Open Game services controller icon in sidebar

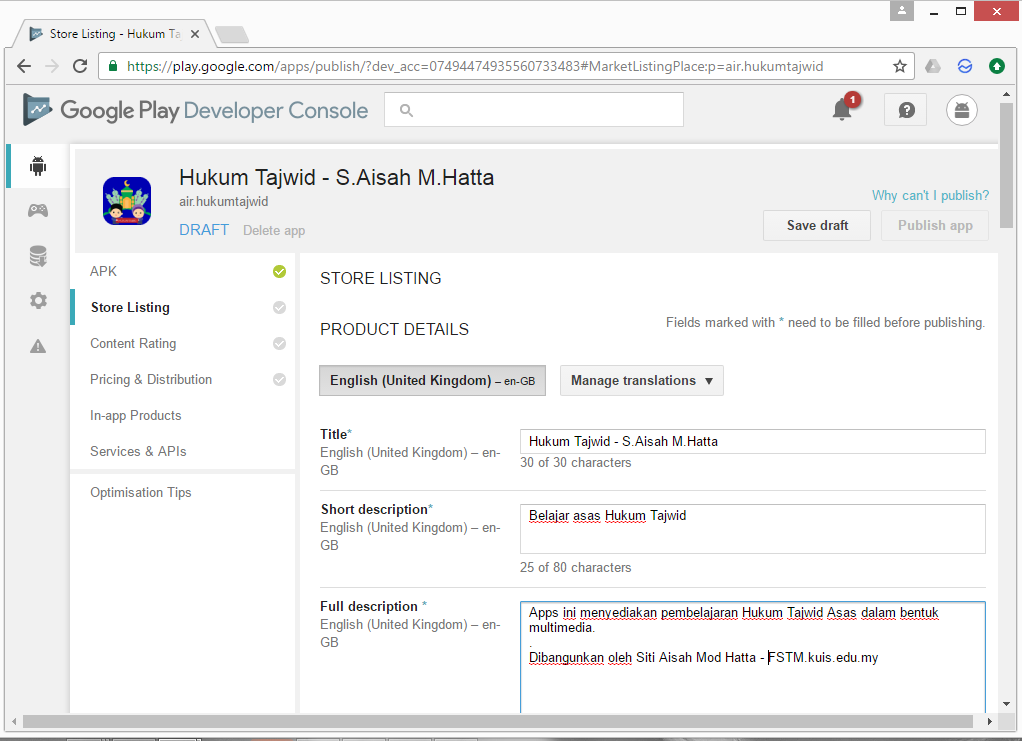coord(38,211)
